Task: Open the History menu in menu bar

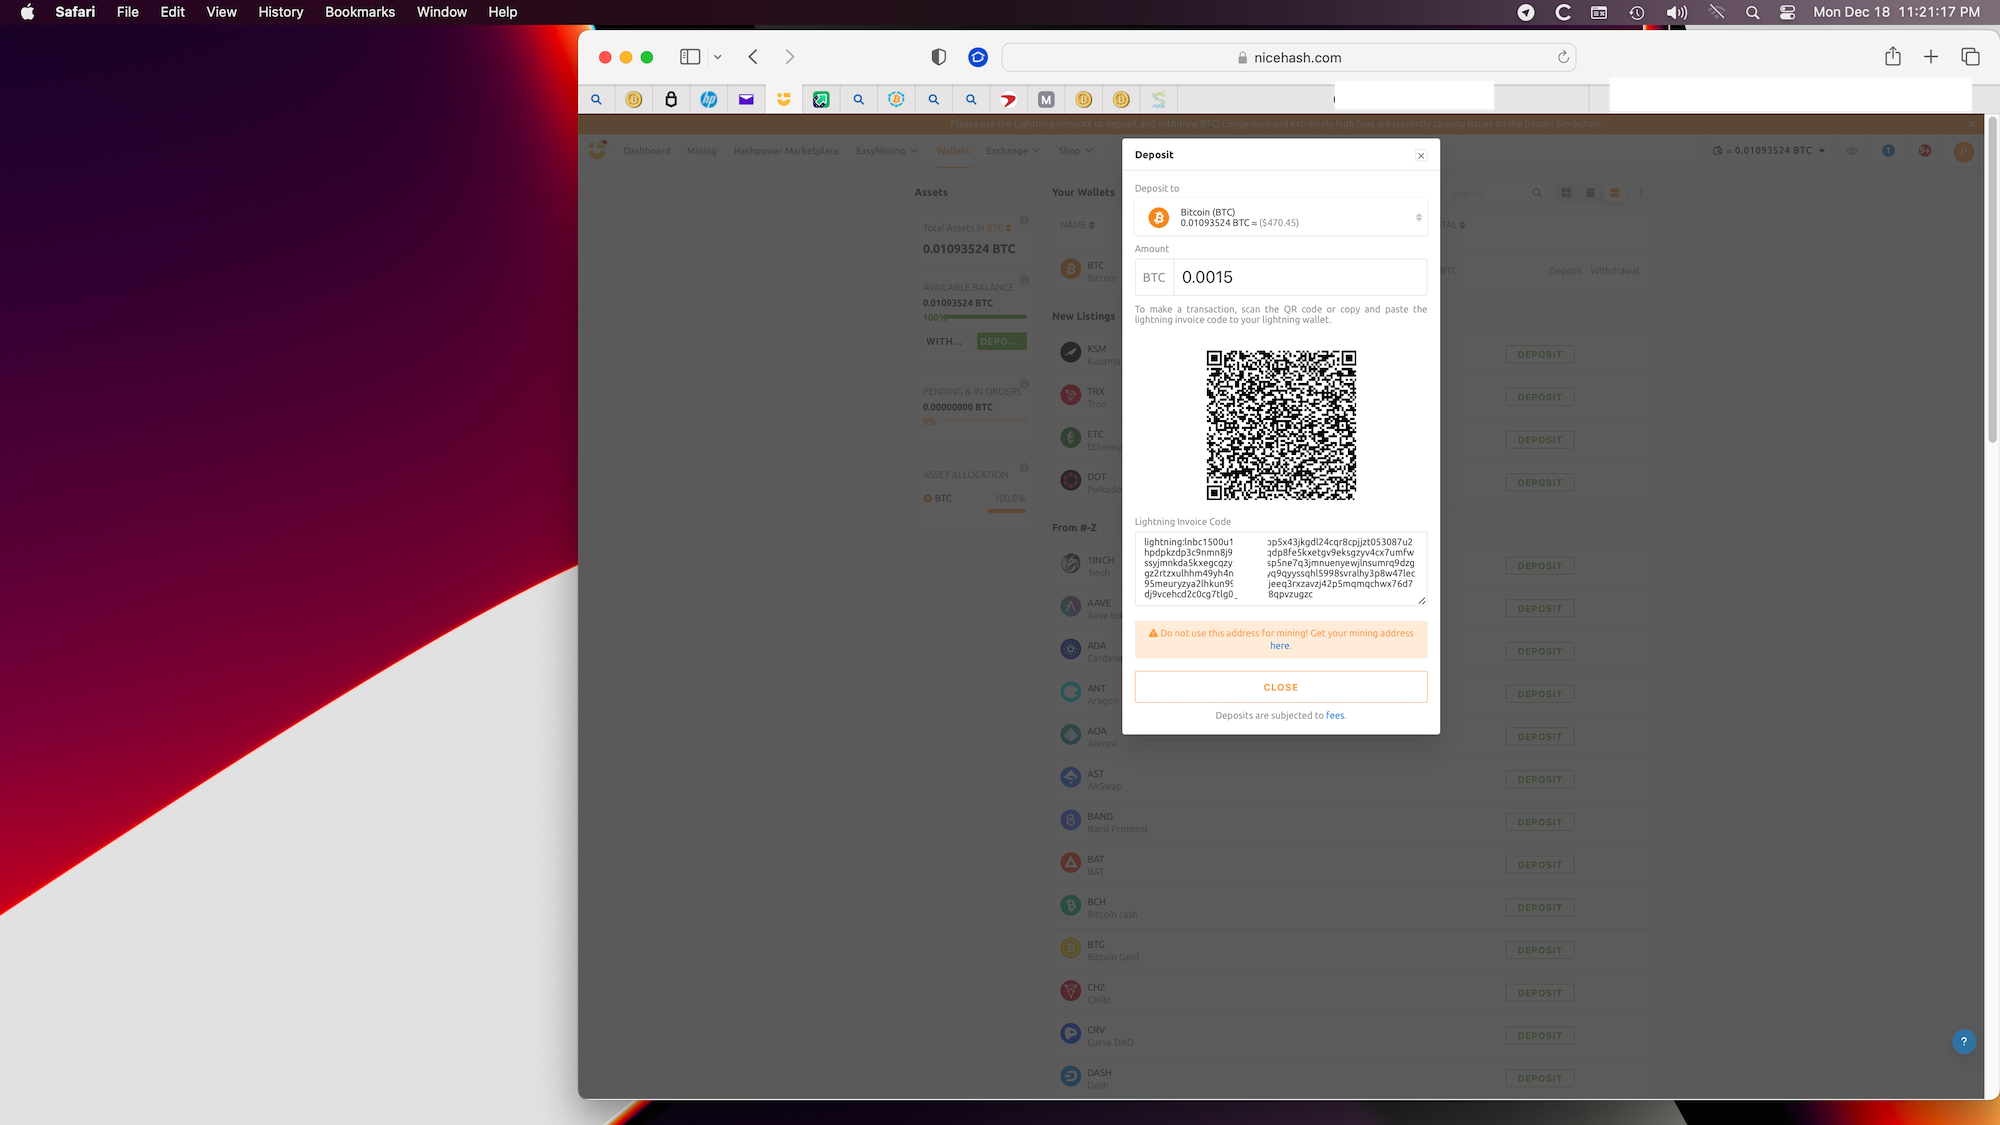Action: click(x=280, y=12)
